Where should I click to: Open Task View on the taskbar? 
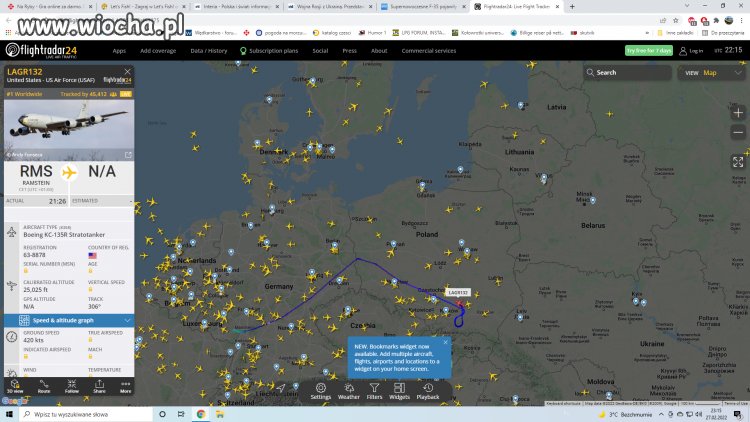click(181, 414)
